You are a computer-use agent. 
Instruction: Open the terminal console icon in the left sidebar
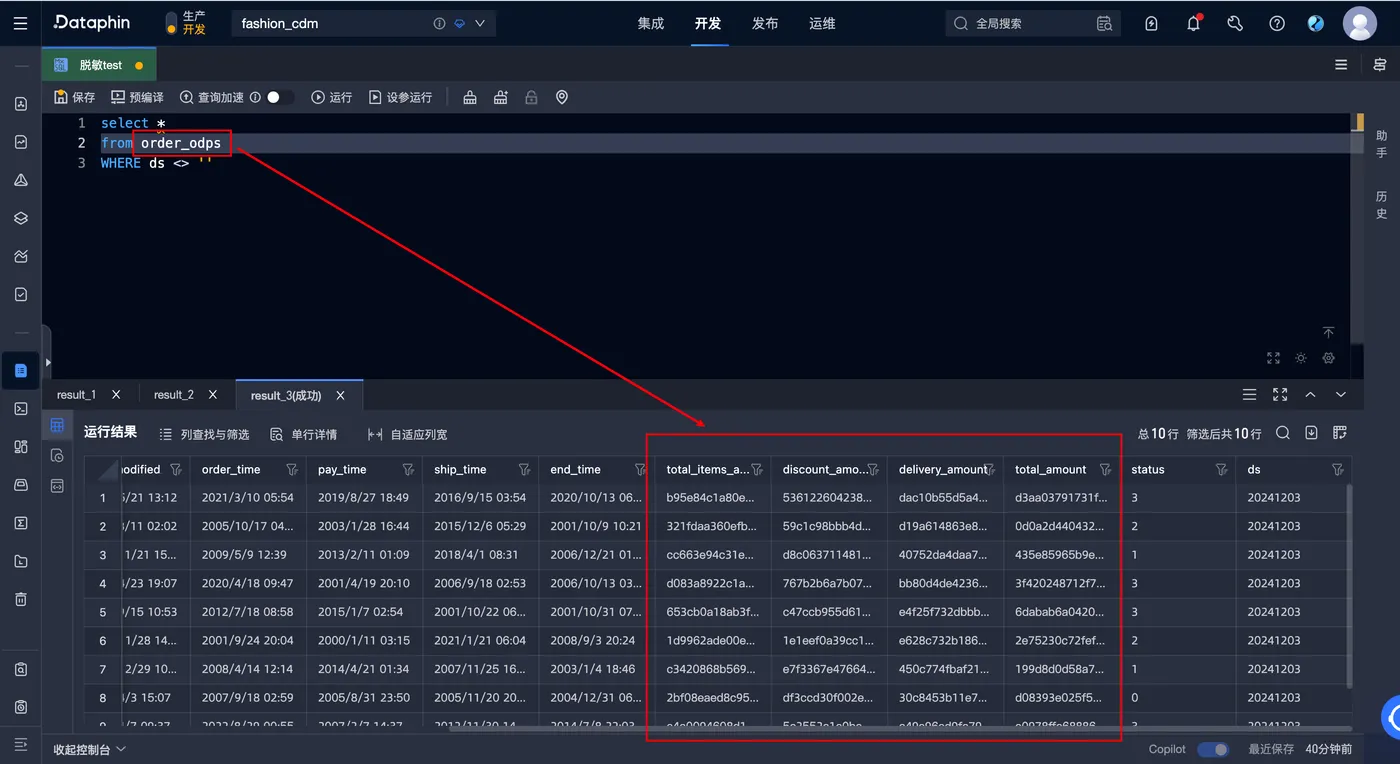tap(21, 408)
